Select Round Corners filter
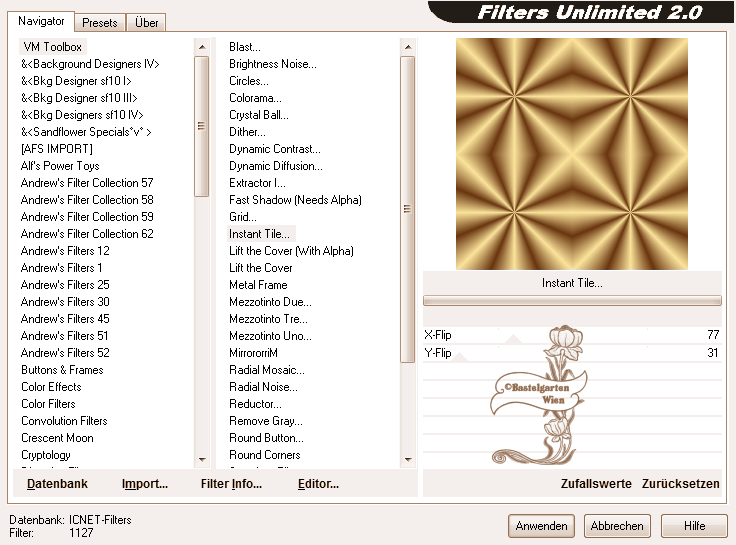The image size is (736, 545). (265, 455)
